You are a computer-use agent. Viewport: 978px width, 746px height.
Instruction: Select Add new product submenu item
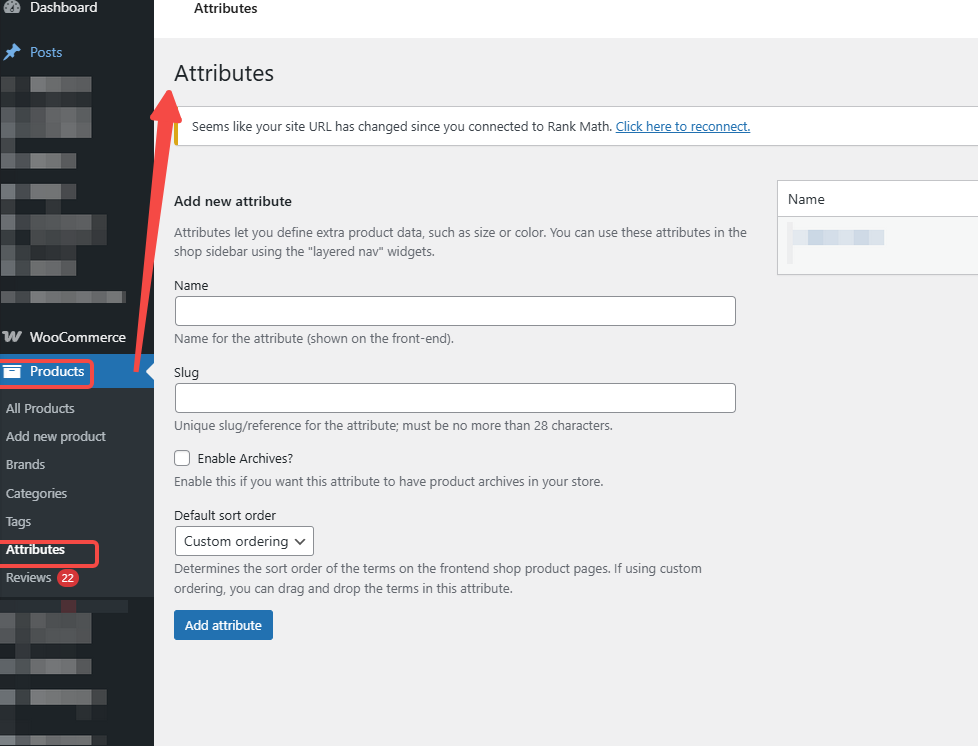(x=55, y=436)
